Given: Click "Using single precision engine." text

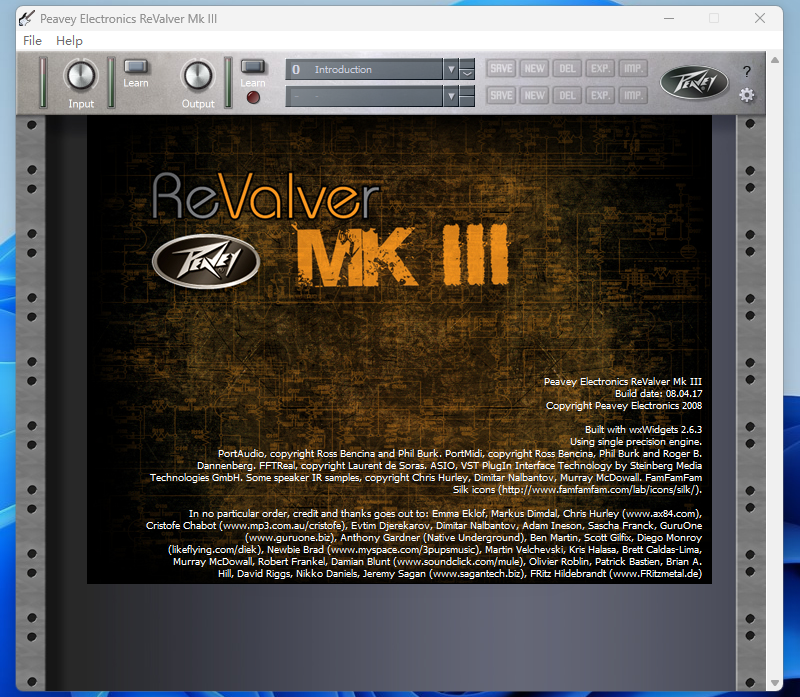Looking at the screenshot, I should (636, 441).
